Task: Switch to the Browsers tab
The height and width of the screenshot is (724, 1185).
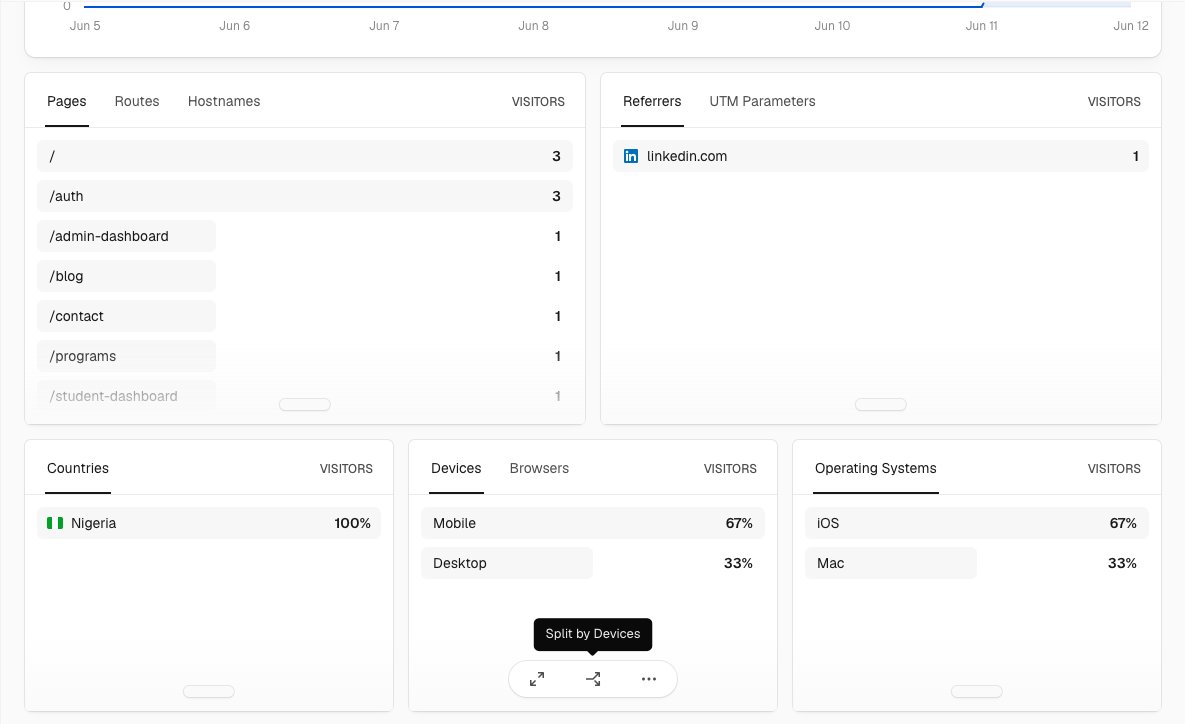Action: point(539,469)
